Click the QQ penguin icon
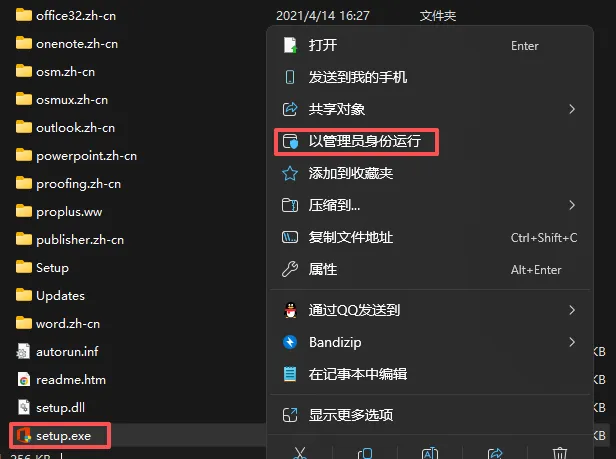616x459 pixels. click(x=290, y=310)
